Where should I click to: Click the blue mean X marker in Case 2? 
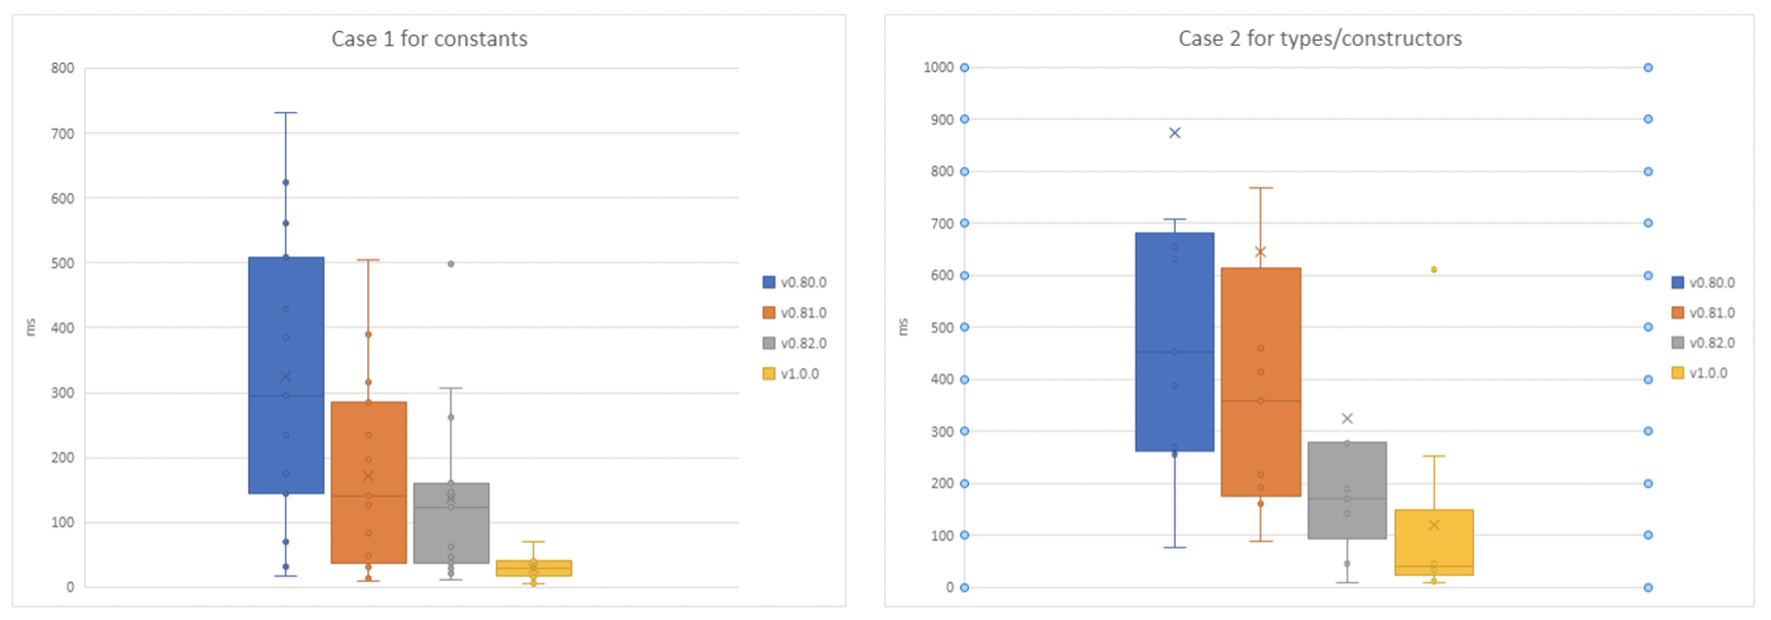point(1175,133)
